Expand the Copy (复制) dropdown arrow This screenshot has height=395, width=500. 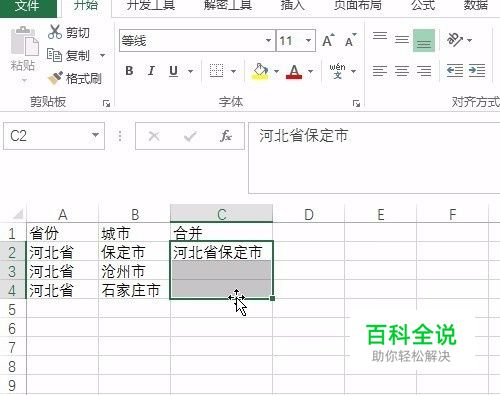102,55
